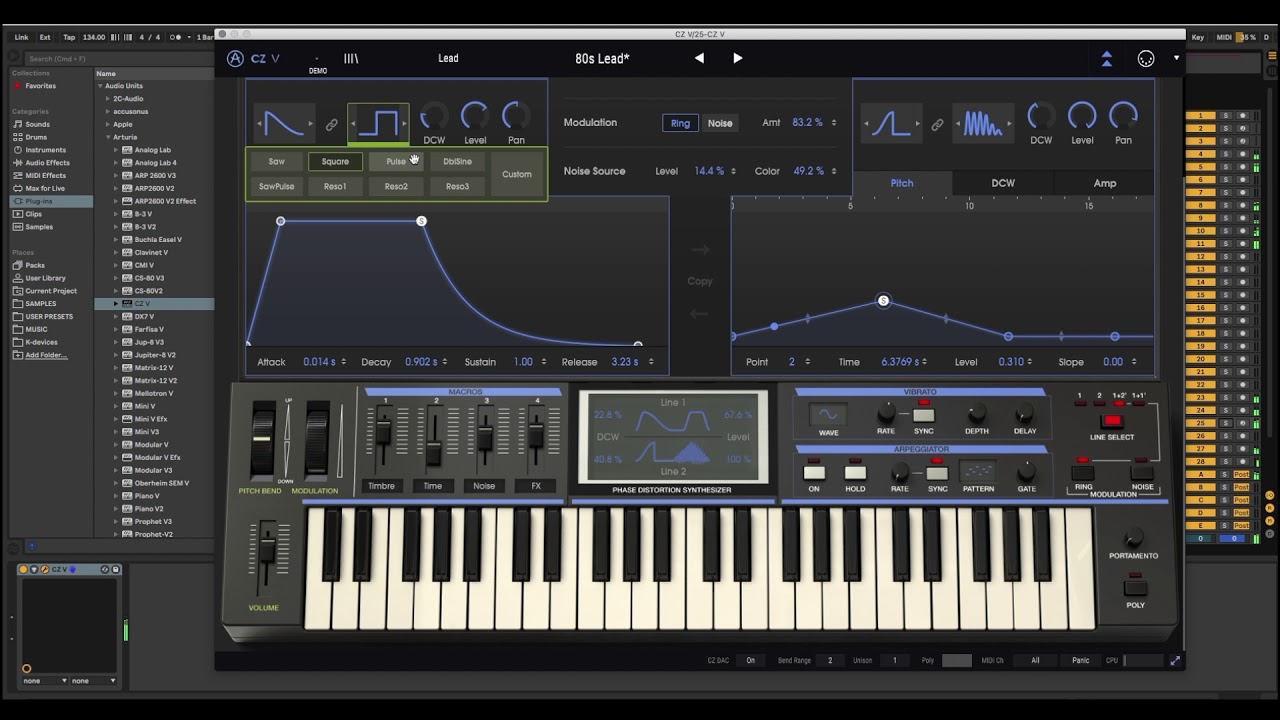
Task: Click the Line 2 Level knob
Action: tap(1082, 116)
